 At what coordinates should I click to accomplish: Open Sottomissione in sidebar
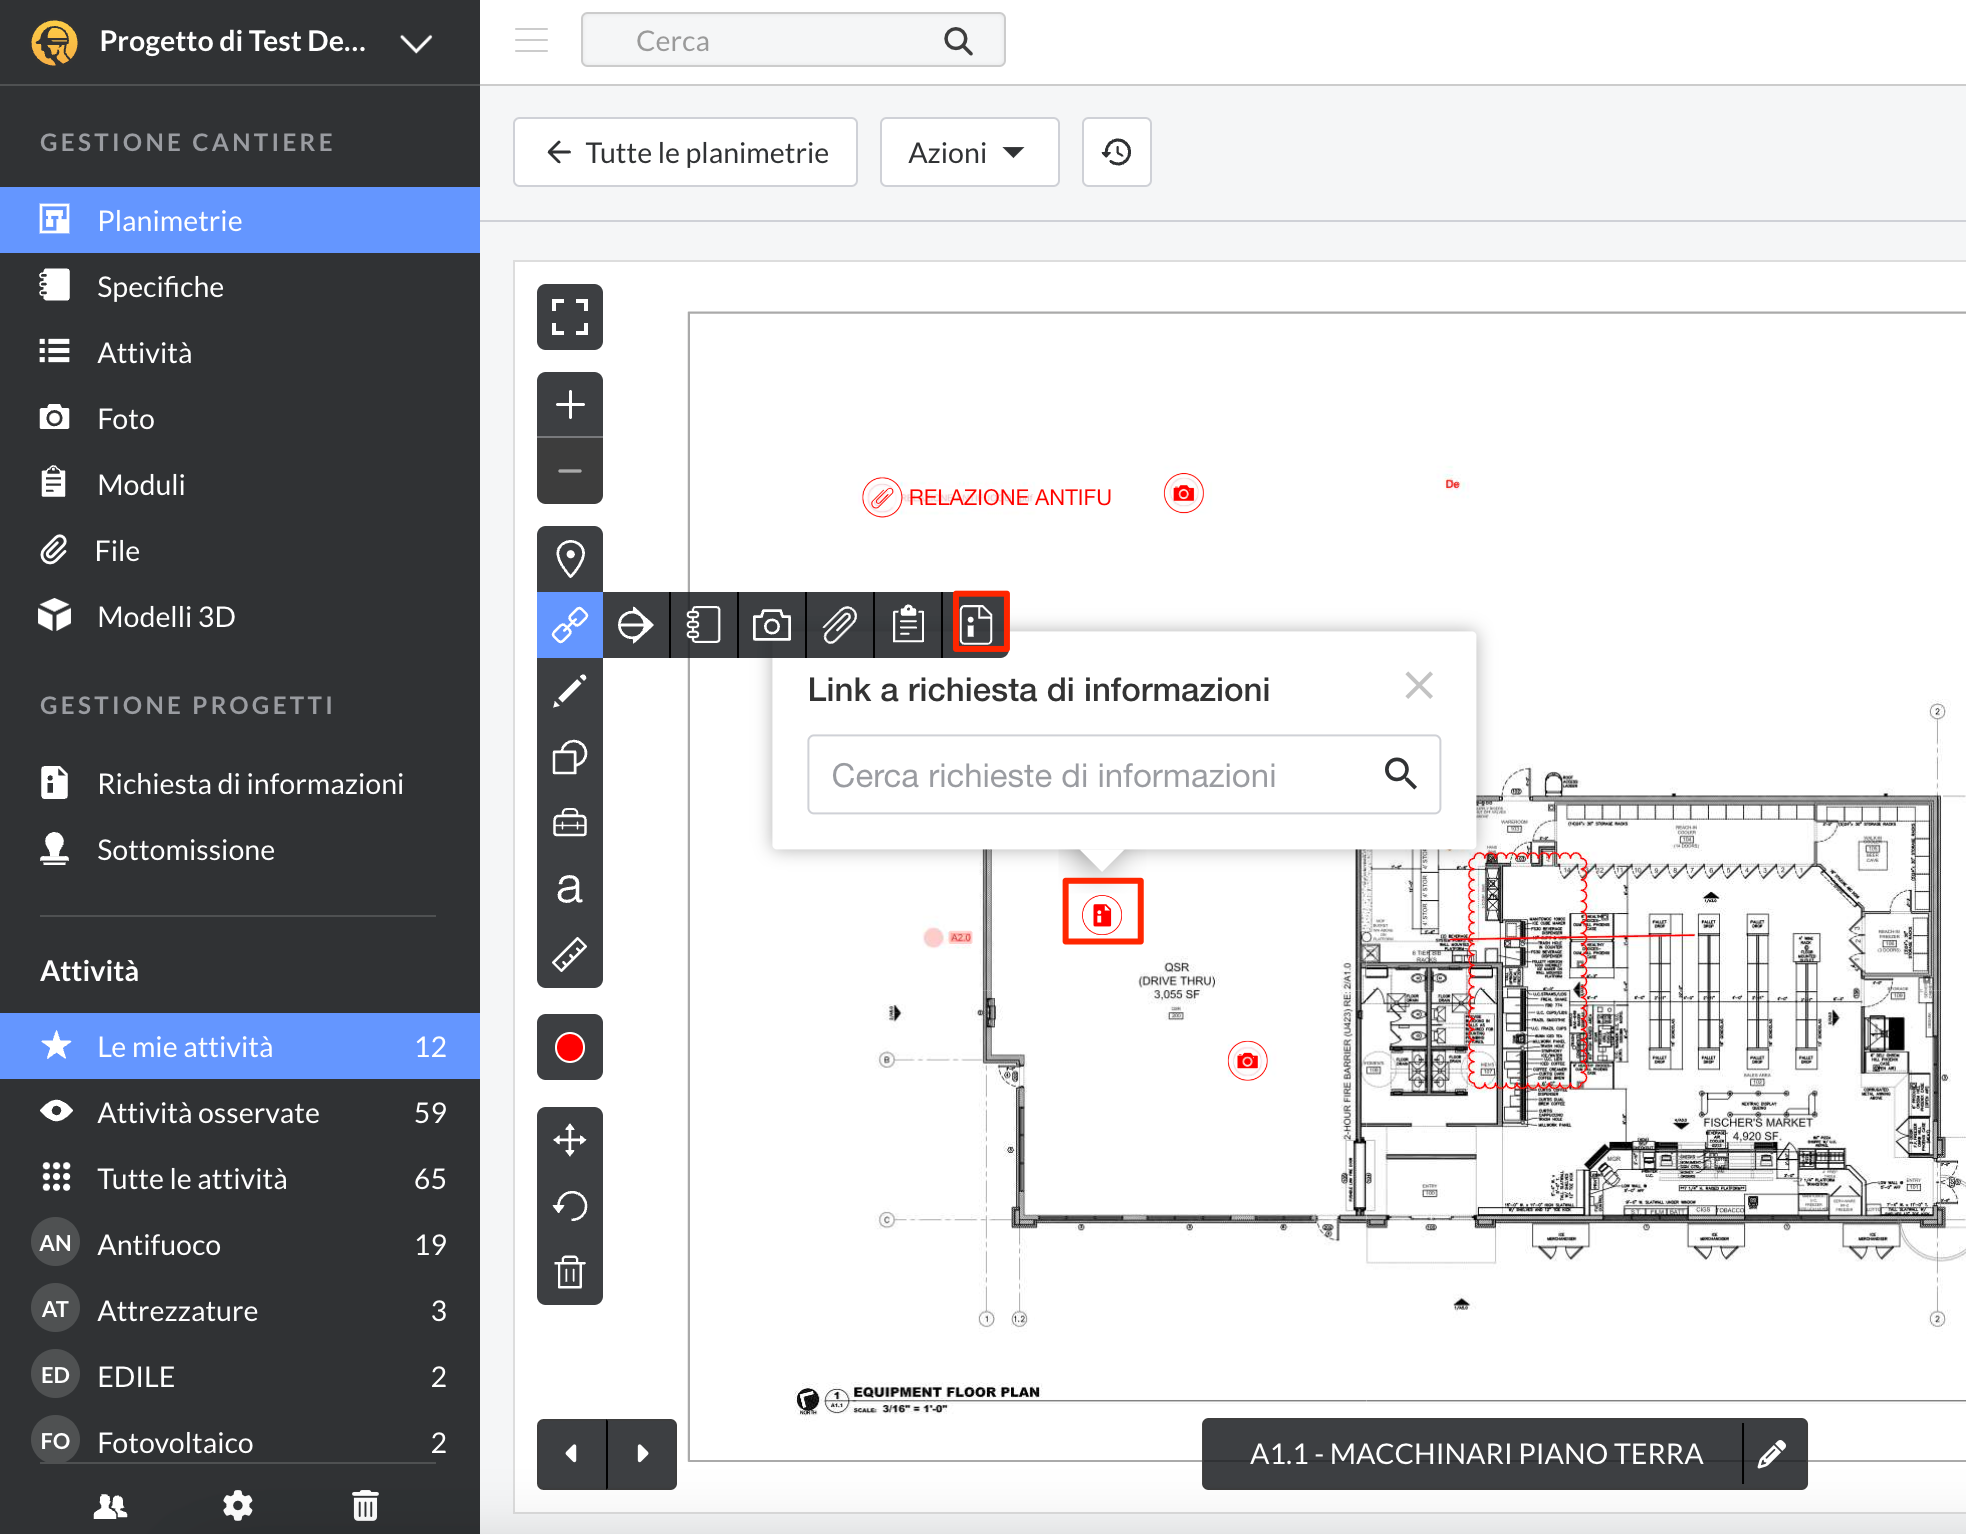[x=240, y=849]
